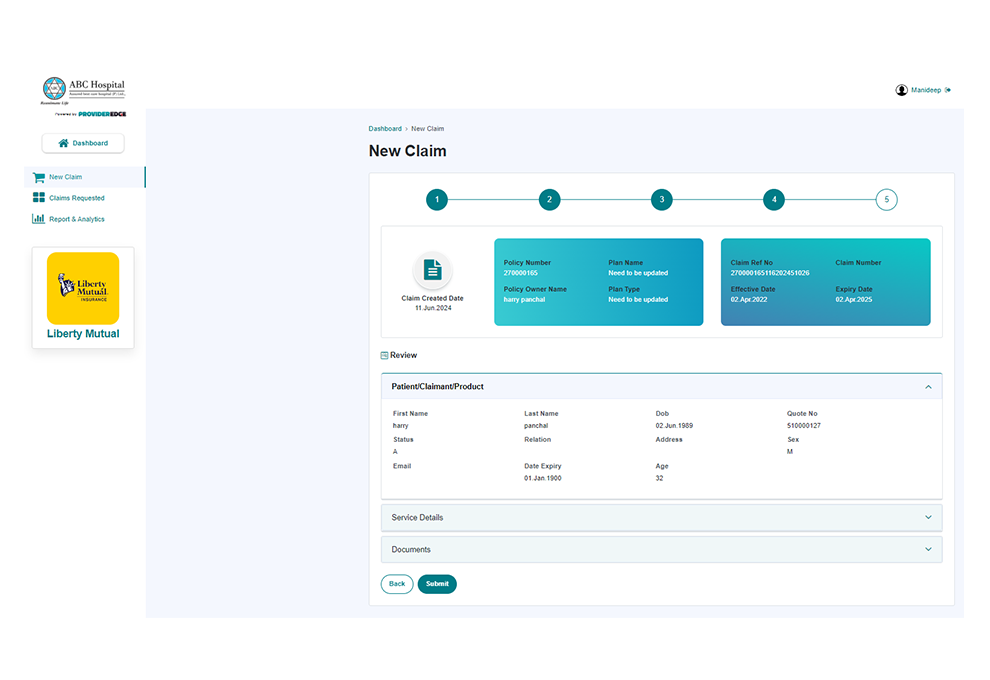
Task: Click the Review section icon
Action: tap(383, 355)
